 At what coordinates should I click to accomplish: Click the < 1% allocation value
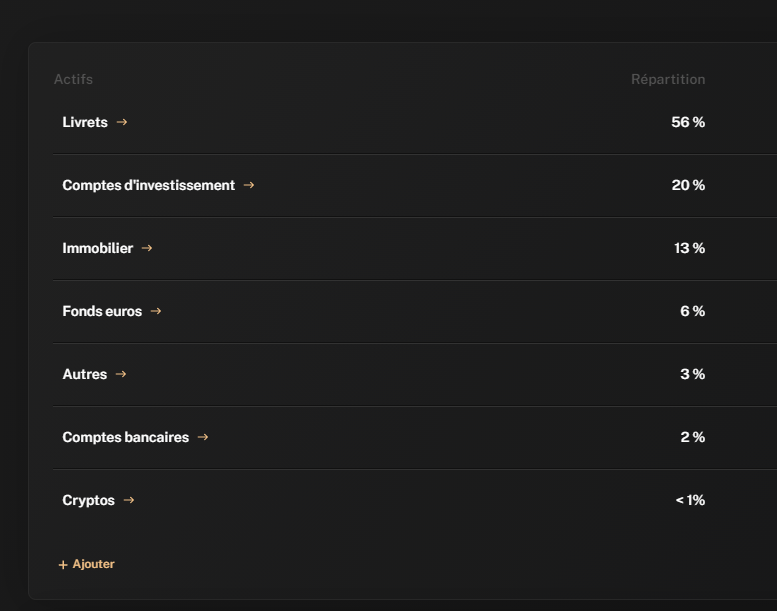tap(690, 500)
